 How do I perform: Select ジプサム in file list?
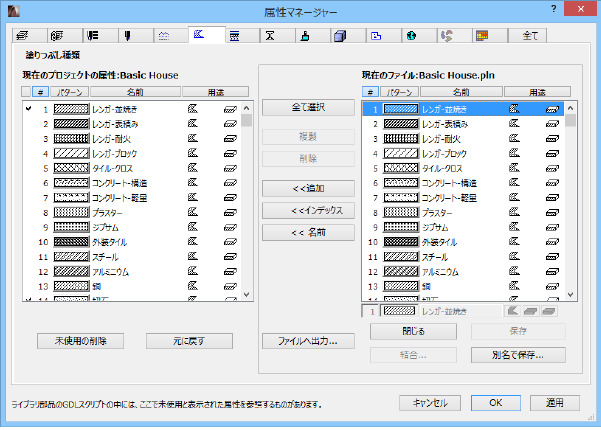pyautogui.click(x=463, y=227)
